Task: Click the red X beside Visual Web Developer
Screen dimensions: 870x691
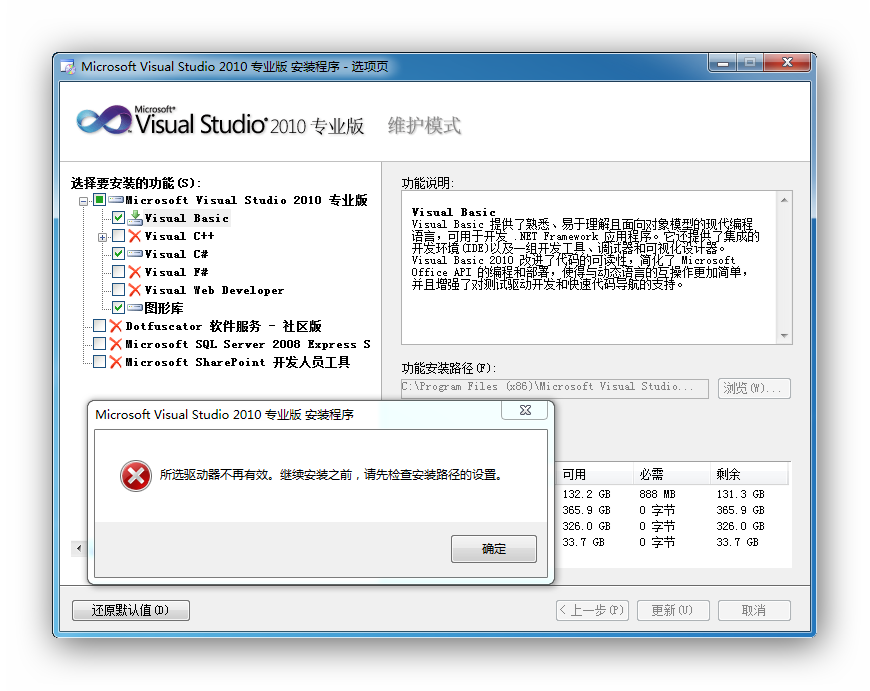Action: (x=135, y=290)
